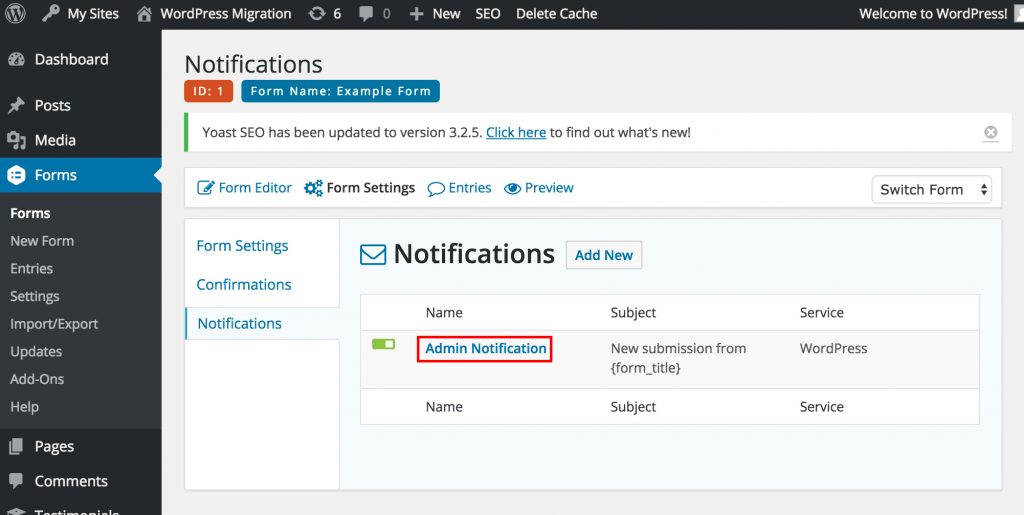Open New Form submenu item
The height and width of the screenshot is (515, 1024).
tap(42, 241)
